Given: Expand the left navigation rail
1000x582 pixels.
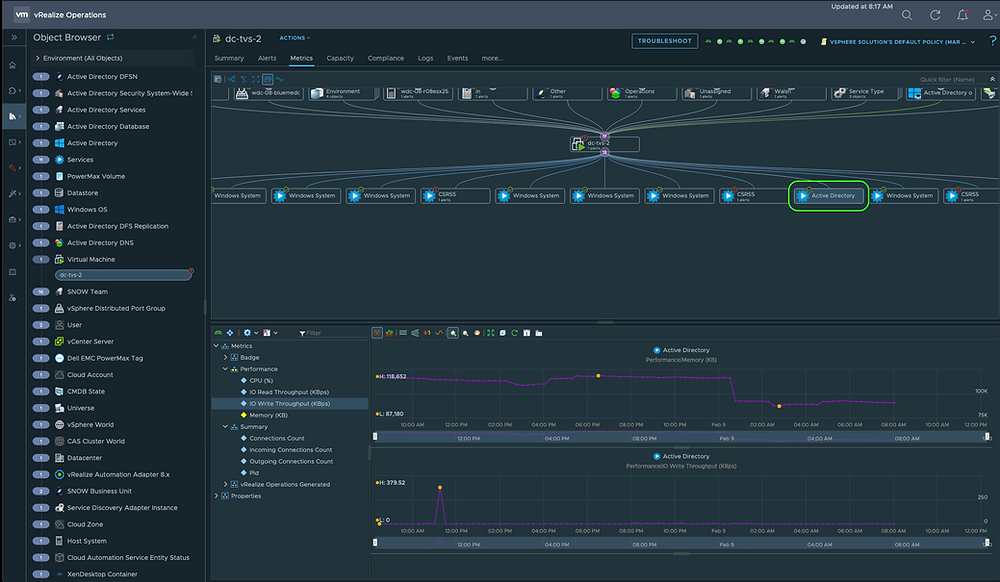Looking at the screenshot, I should [x=13, y=38].
